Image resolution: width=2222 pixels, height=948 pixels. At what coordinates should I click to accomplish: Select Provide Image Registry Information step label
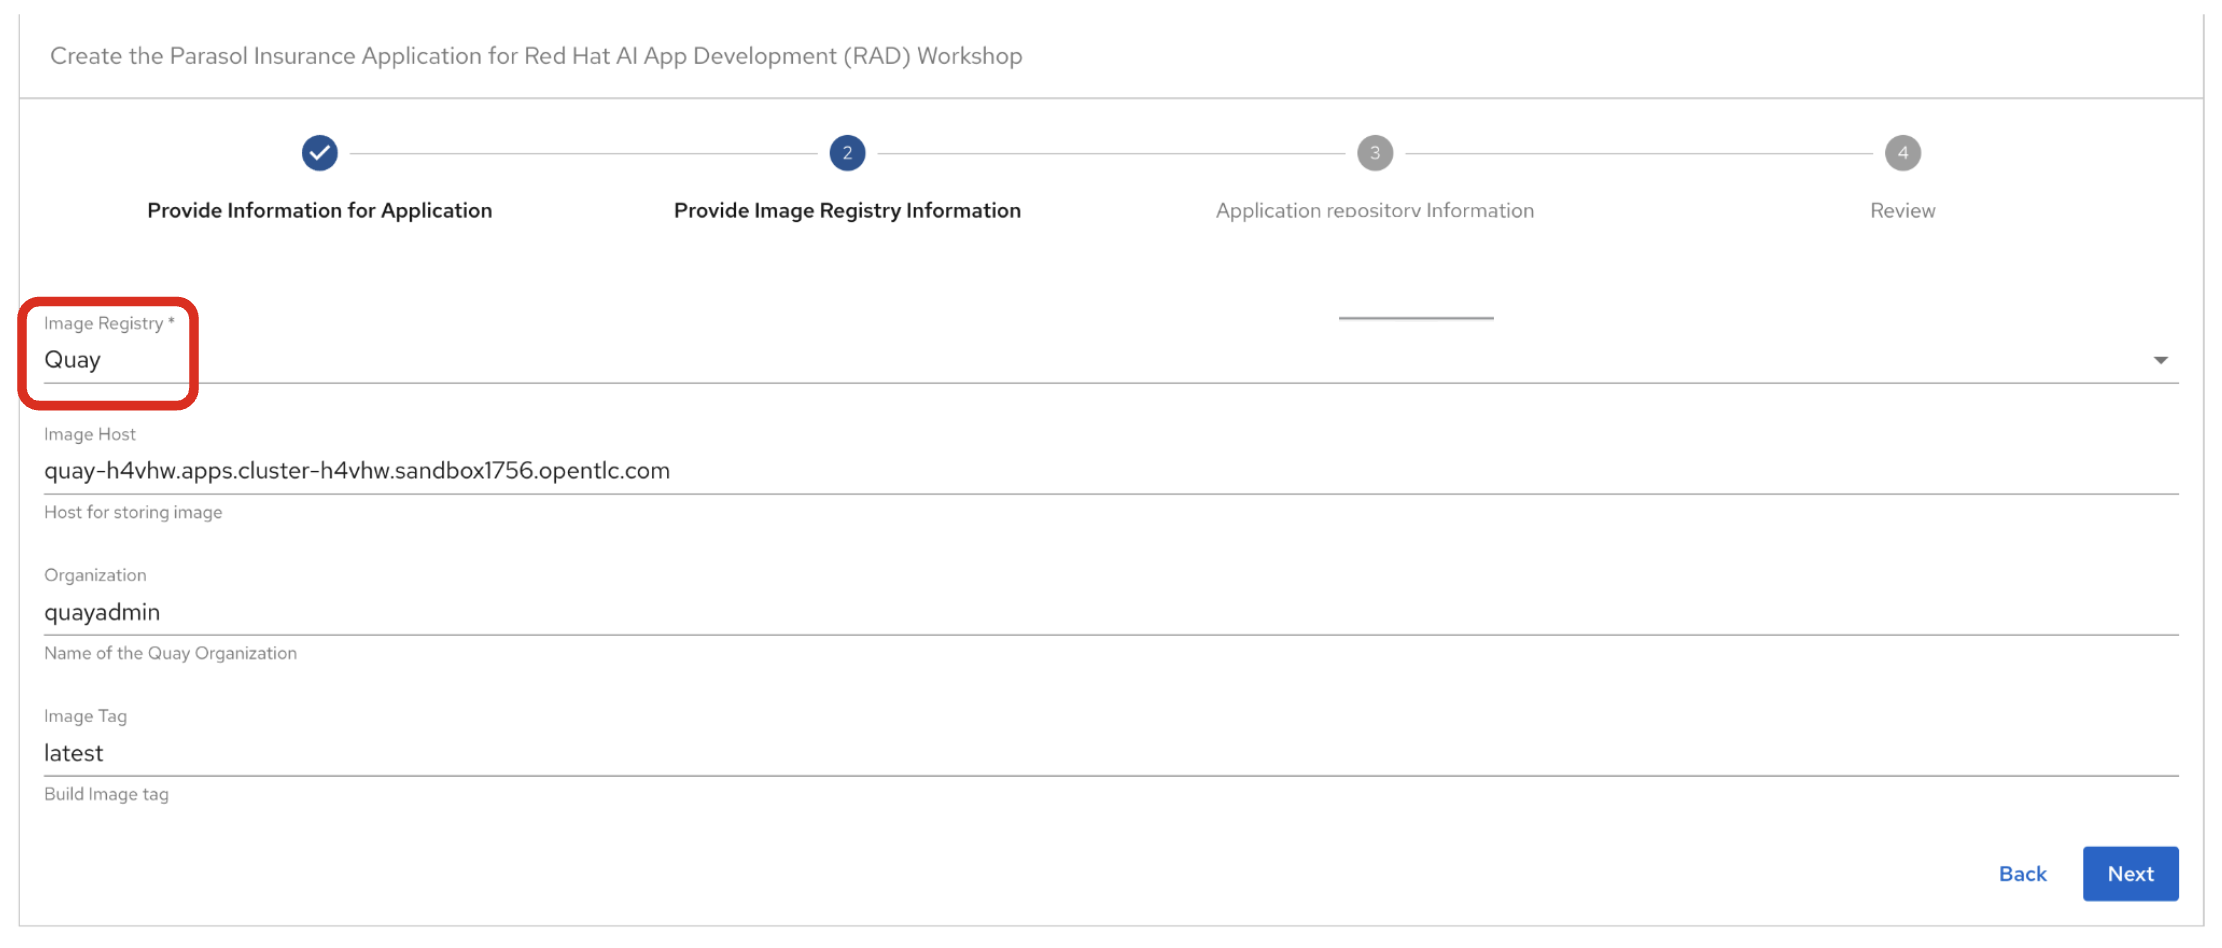click(847, 210)
